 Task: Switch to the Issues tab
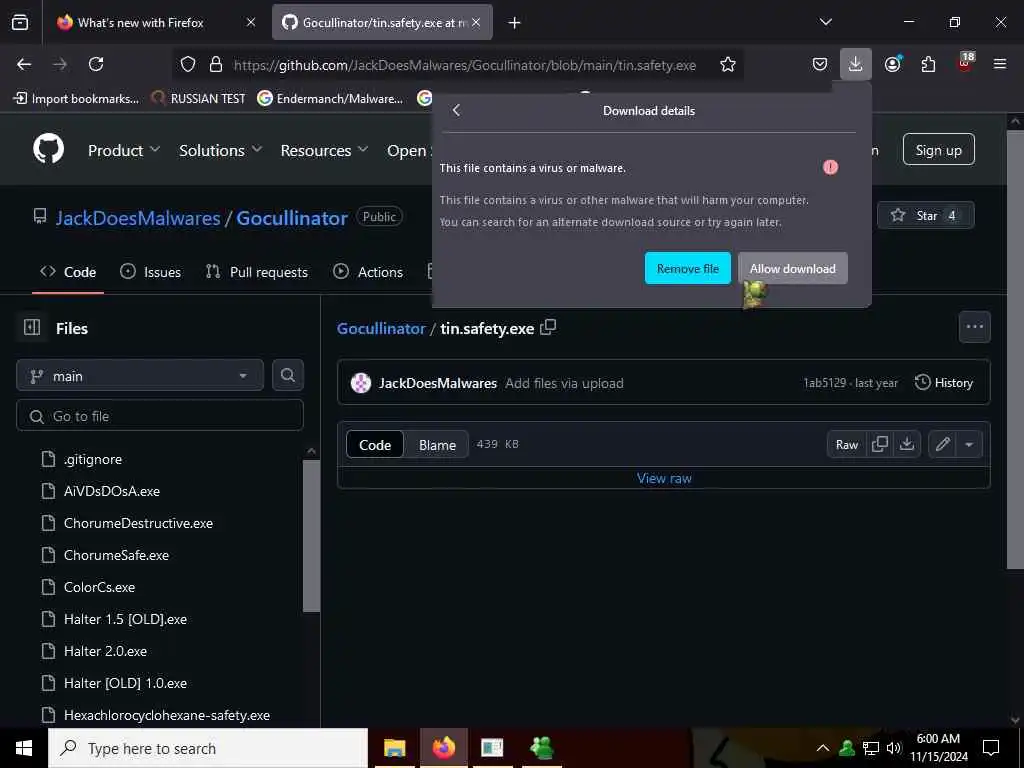pyautogui.click(x=151, y=272)
